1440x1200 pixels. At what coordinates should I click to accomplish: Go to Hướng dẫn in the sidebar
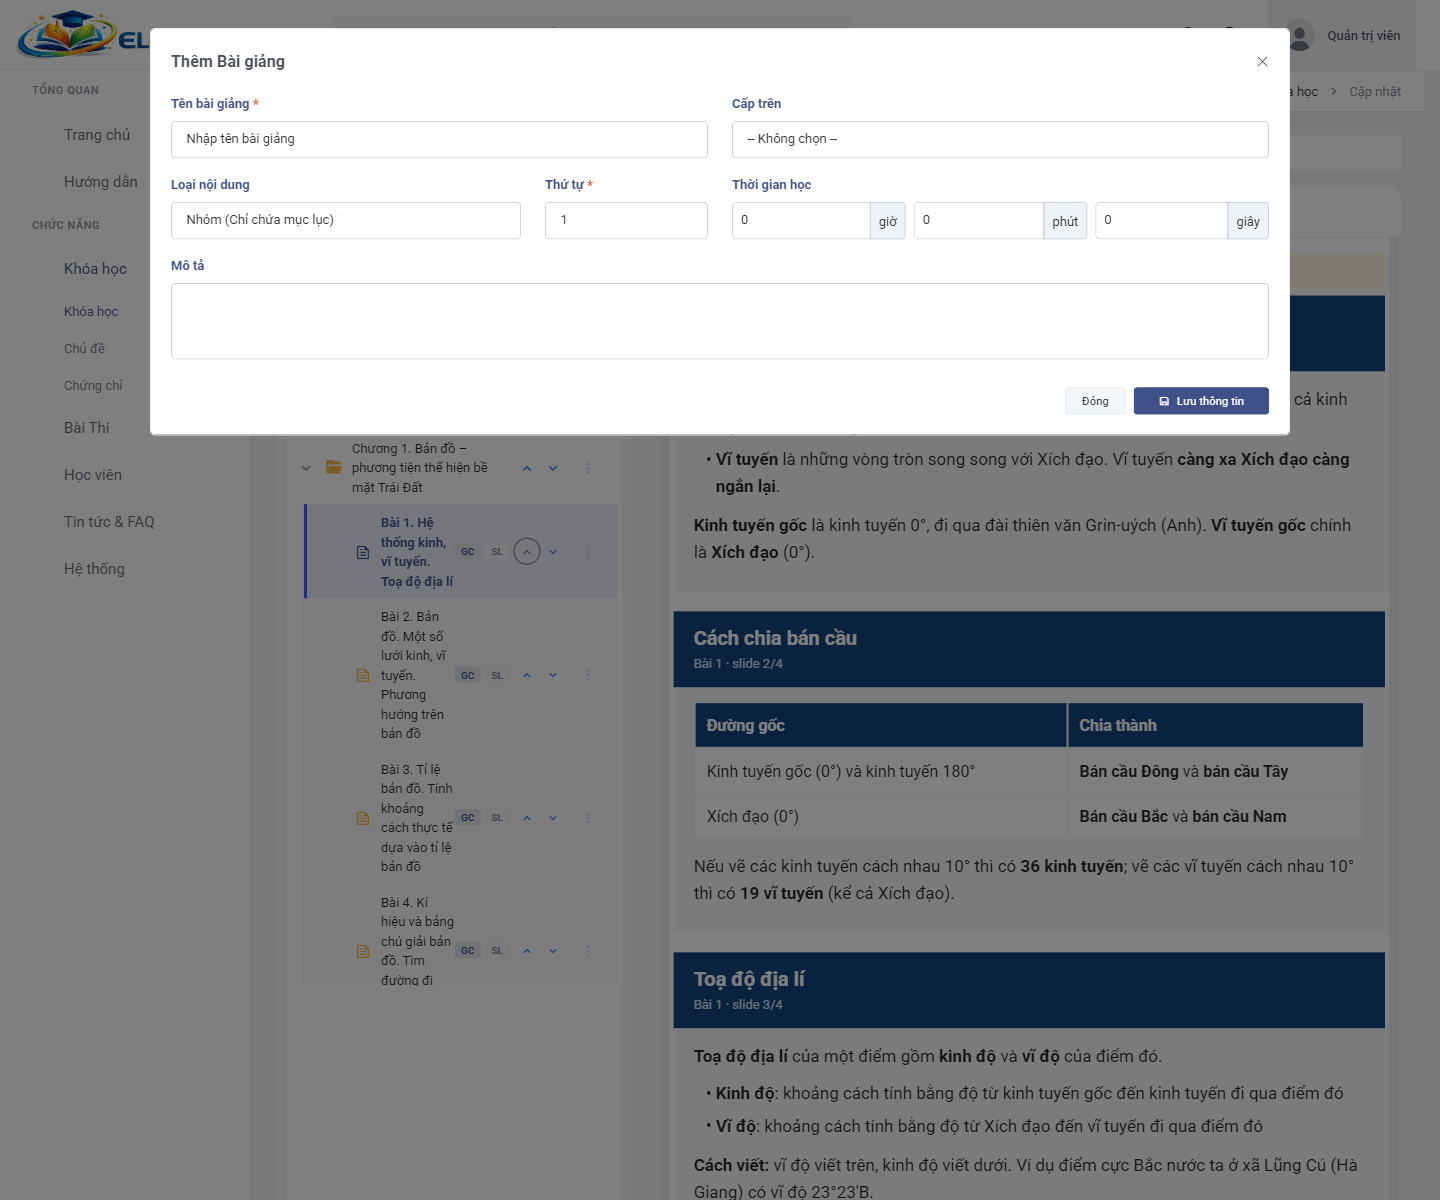[x=101, y=182]
